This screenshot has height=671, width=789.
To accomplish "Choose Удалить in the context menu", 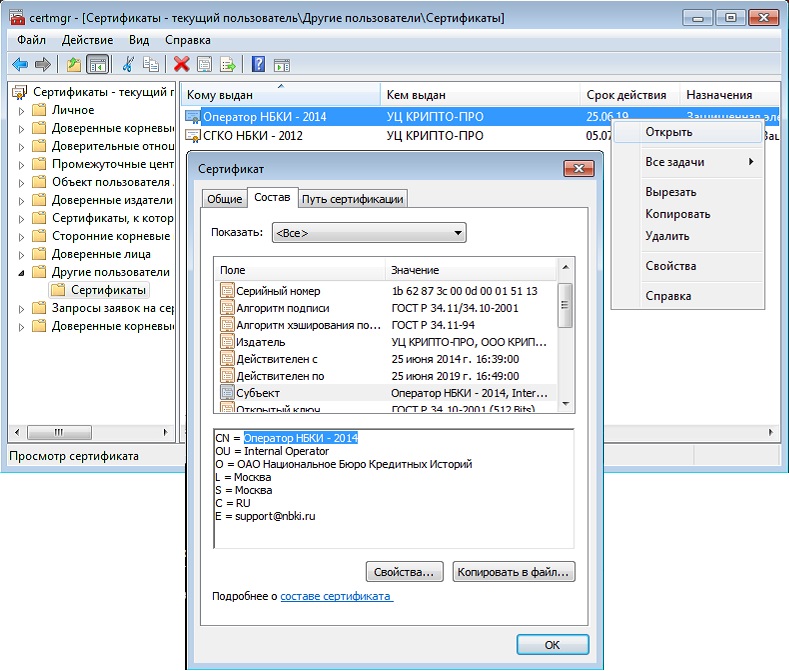I will point(687,236).
